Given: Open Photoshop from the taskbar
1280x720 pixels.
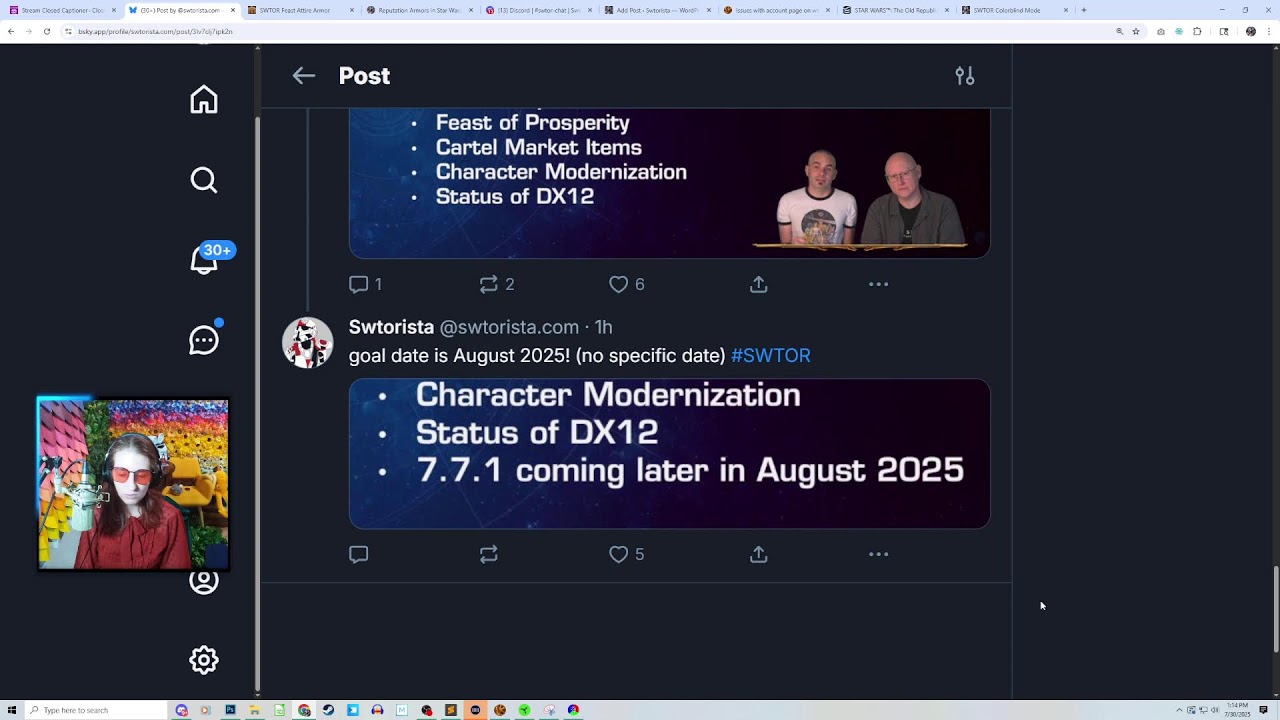Looking at the screenshot, I should pyautogui.click(x=230, y=710).
